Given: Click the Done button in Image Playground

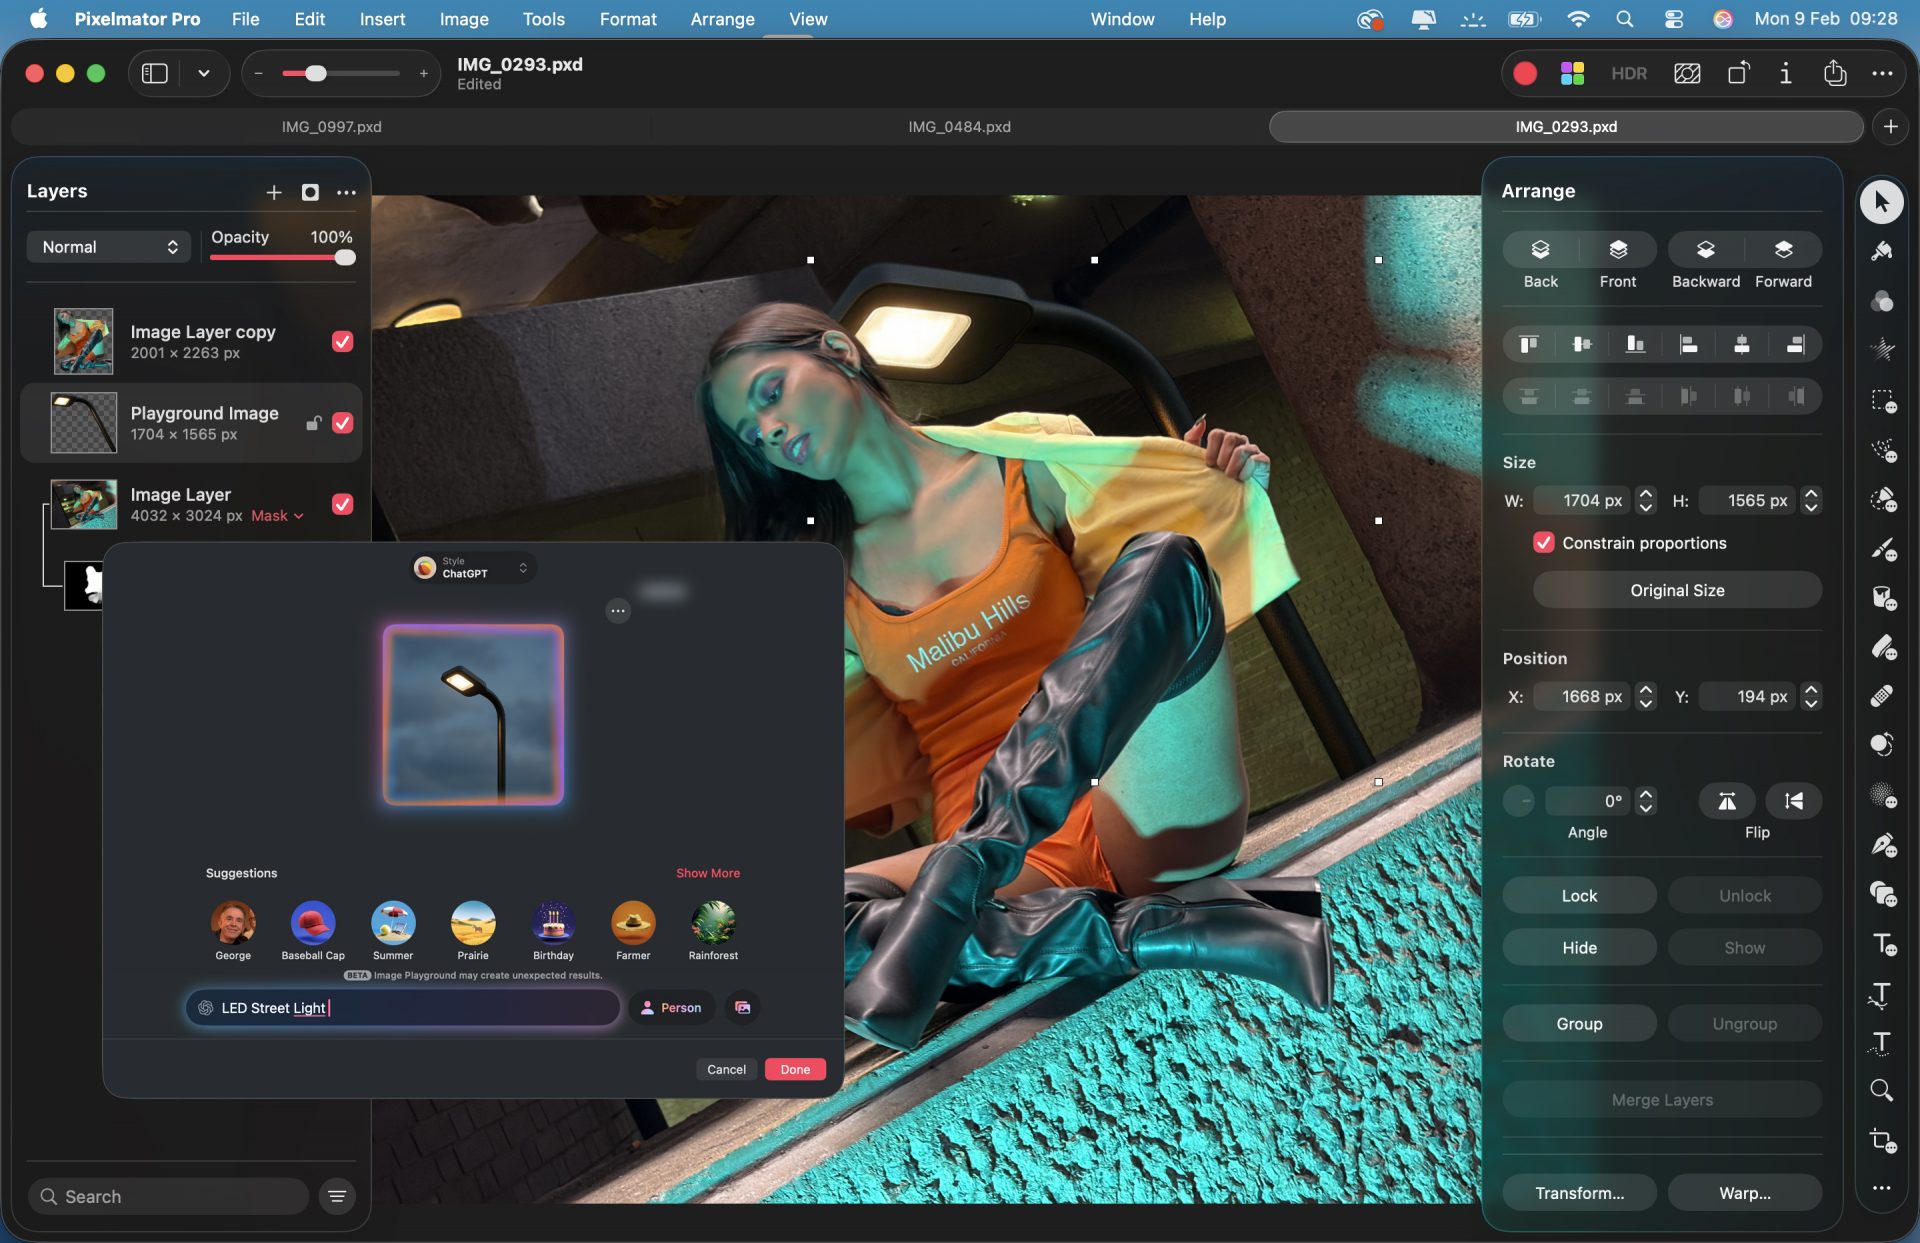Looking at the screenshot, I should [795, 1069].
